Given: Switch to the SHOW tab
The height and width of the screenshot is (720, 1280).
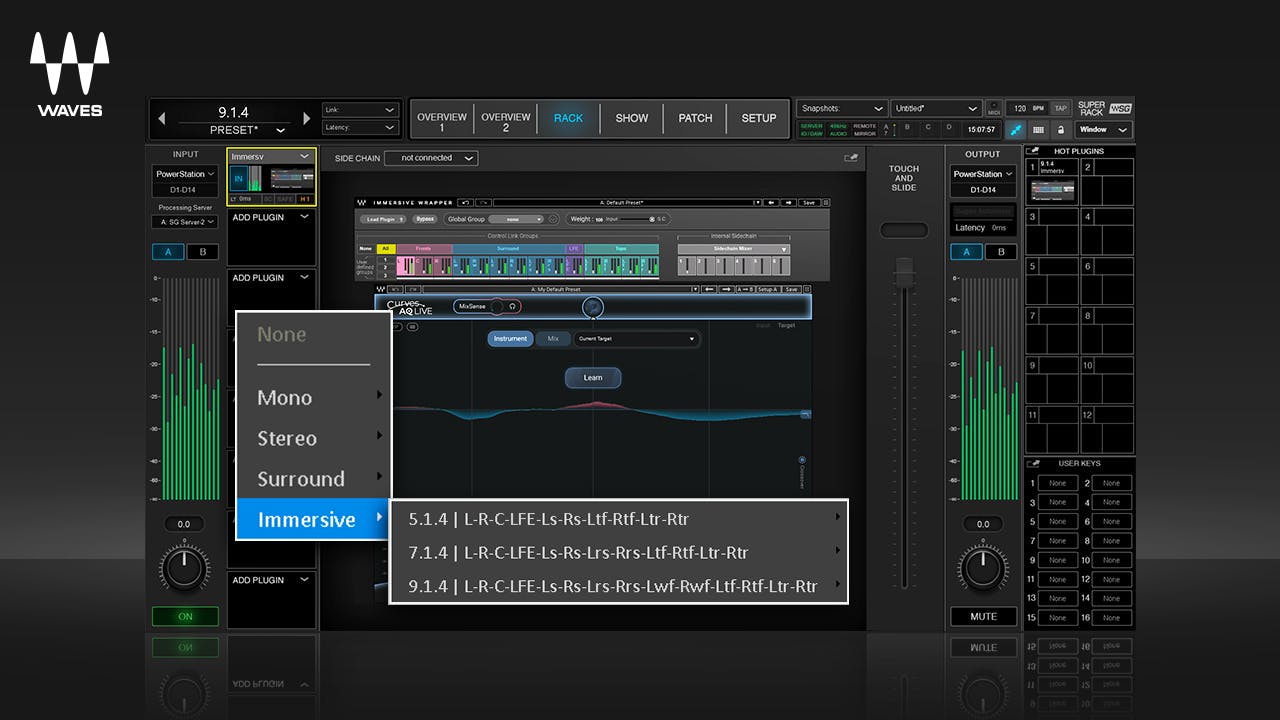Looking at the screenshot, I should click(631, 118).
